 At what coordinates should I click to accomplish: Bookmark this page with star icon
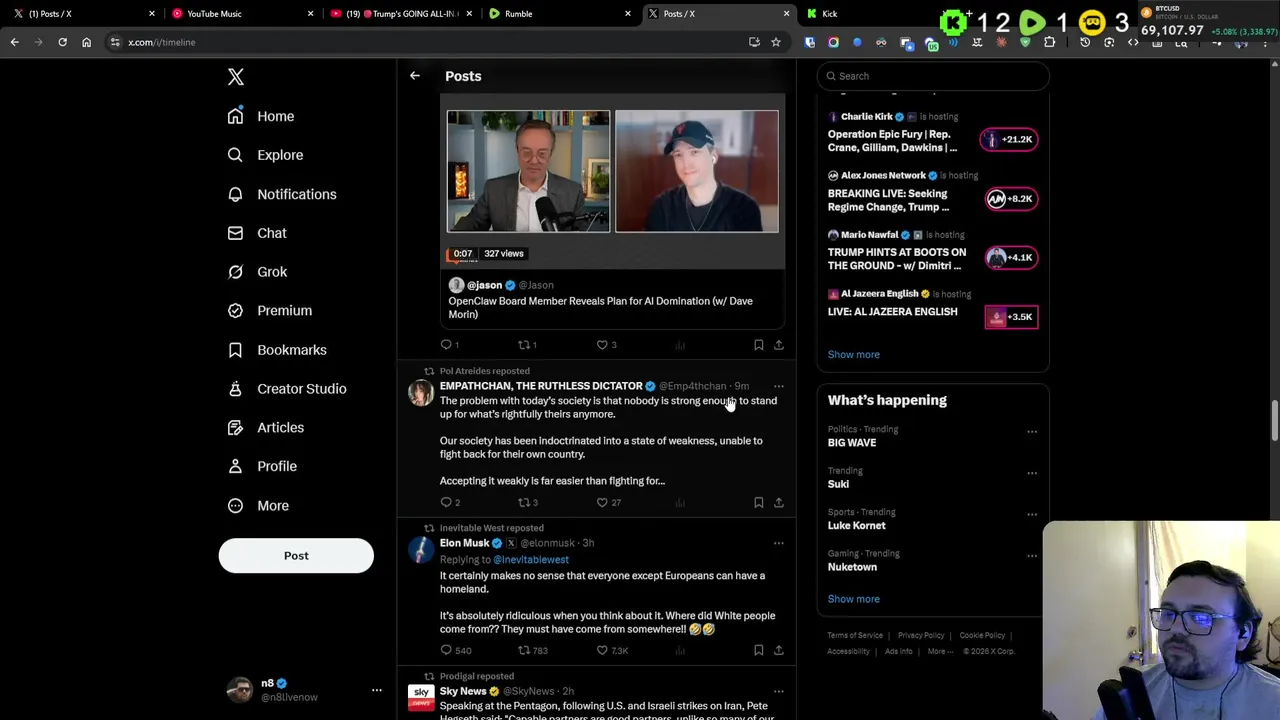point(775,42)
